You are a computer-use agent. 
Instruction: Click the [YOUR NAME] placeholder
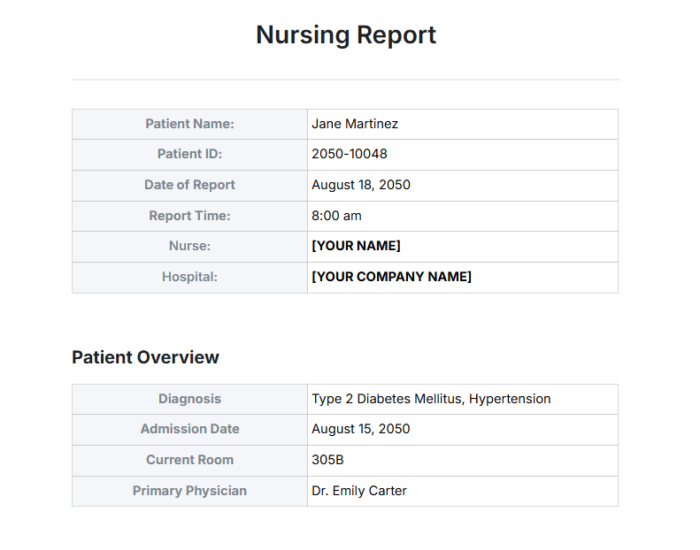pyautogui.click(x=356, y=246)
